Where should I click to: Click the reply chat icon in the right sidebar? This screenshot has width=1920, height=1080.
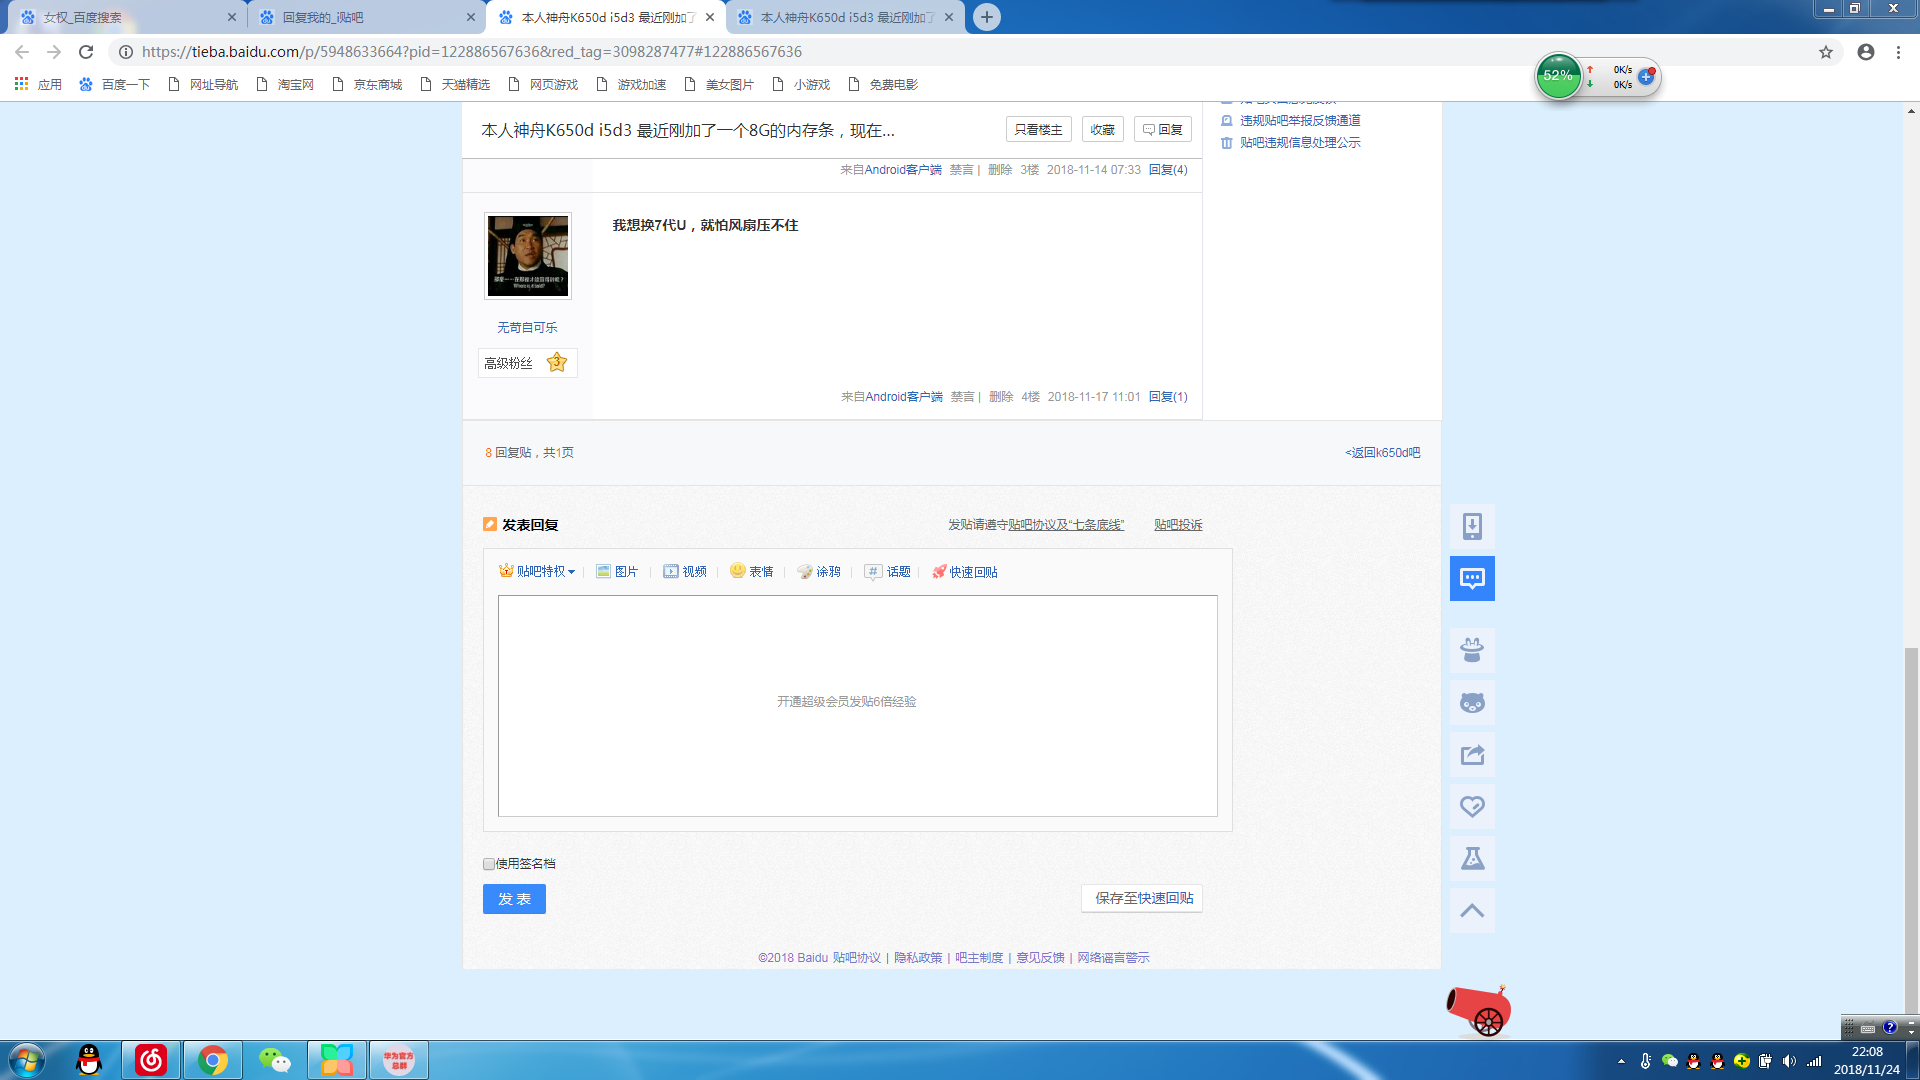[x=1472, y=578]
